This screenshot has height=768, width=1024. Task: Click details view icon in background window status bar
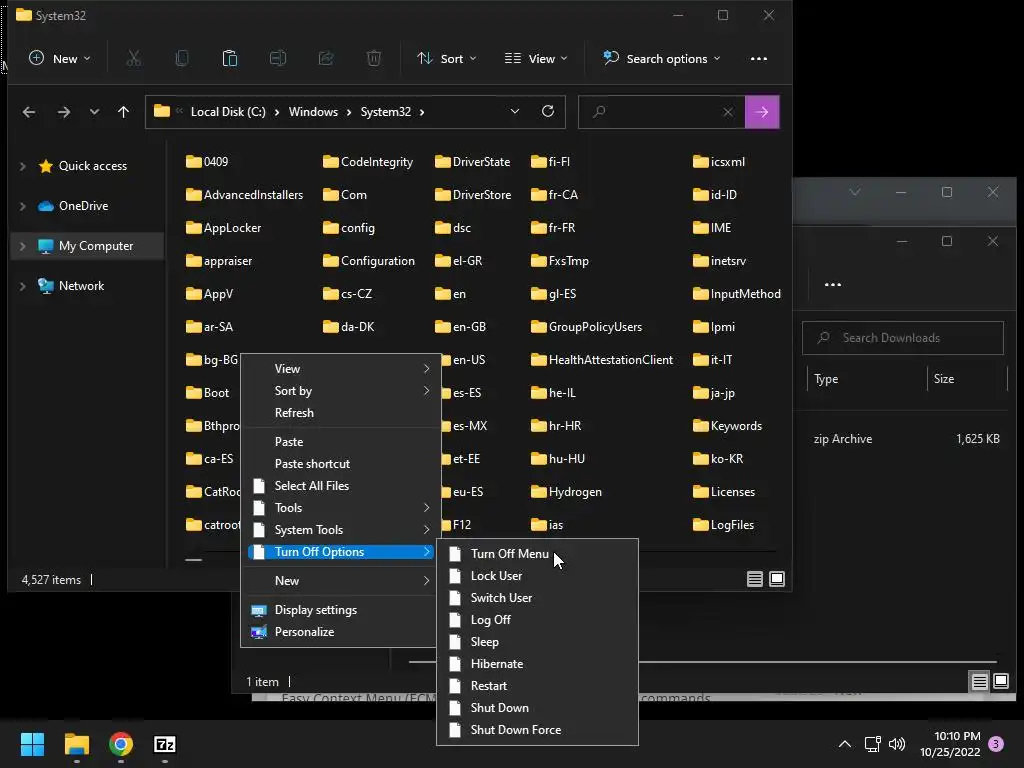click(980, 682)
